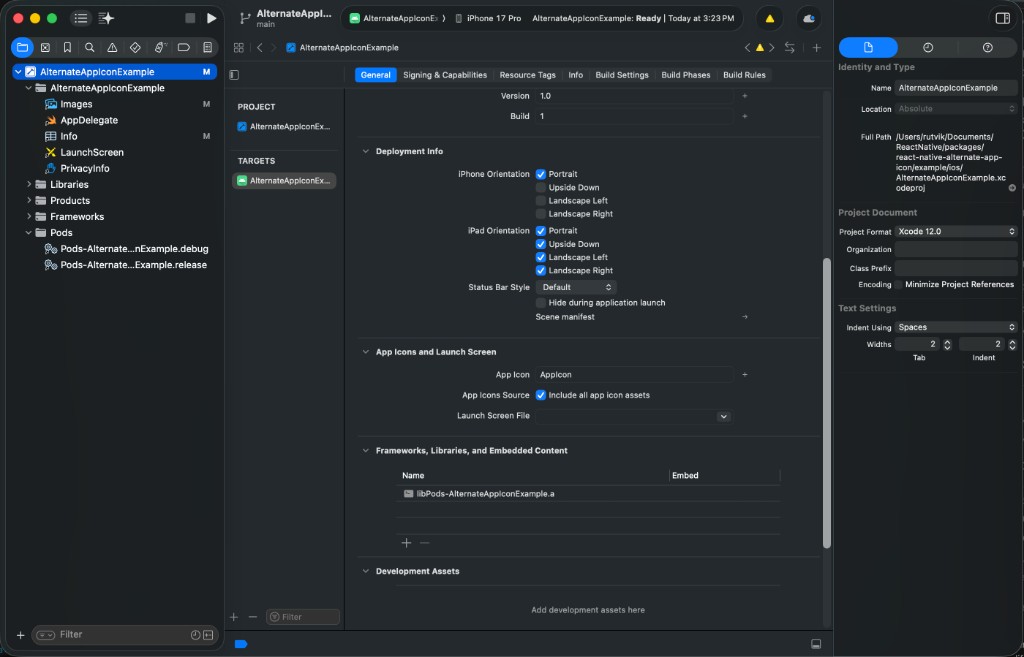
Task: Enable Minimize Project References
Action: click(899, 285)
